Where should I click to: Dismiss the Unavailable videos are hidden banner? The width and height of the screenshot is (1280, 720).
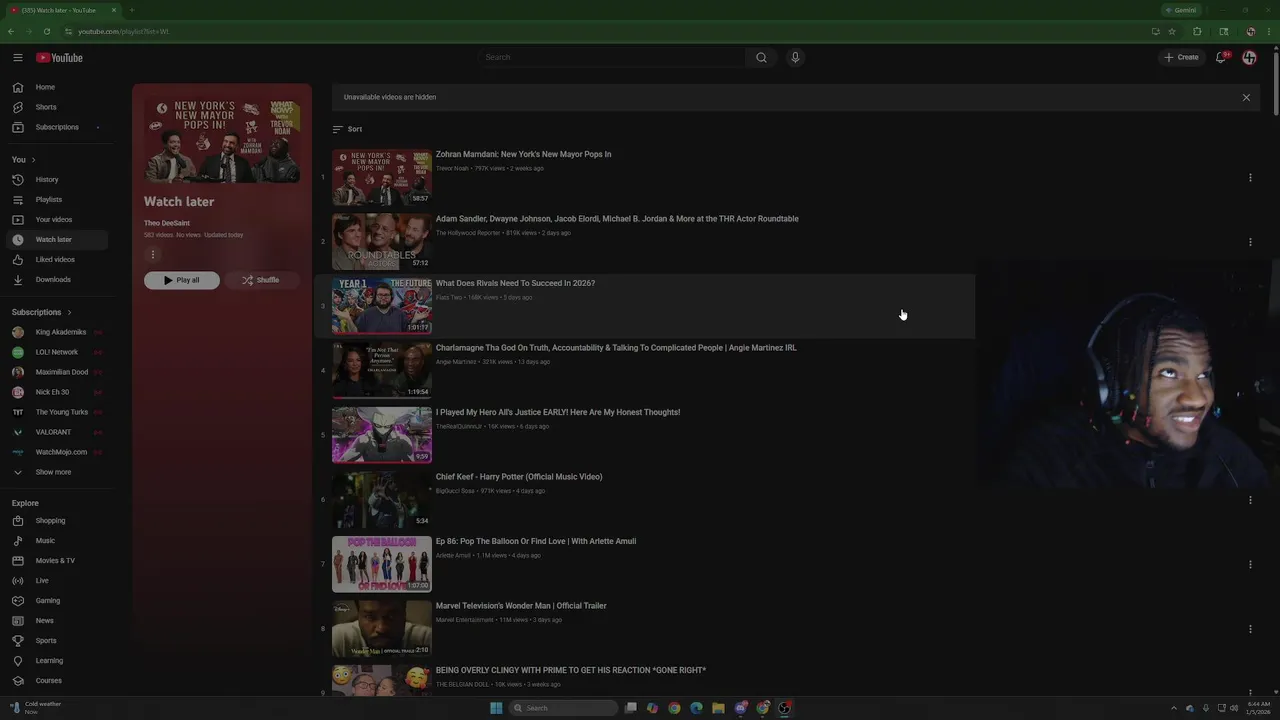coord(1246,98)
